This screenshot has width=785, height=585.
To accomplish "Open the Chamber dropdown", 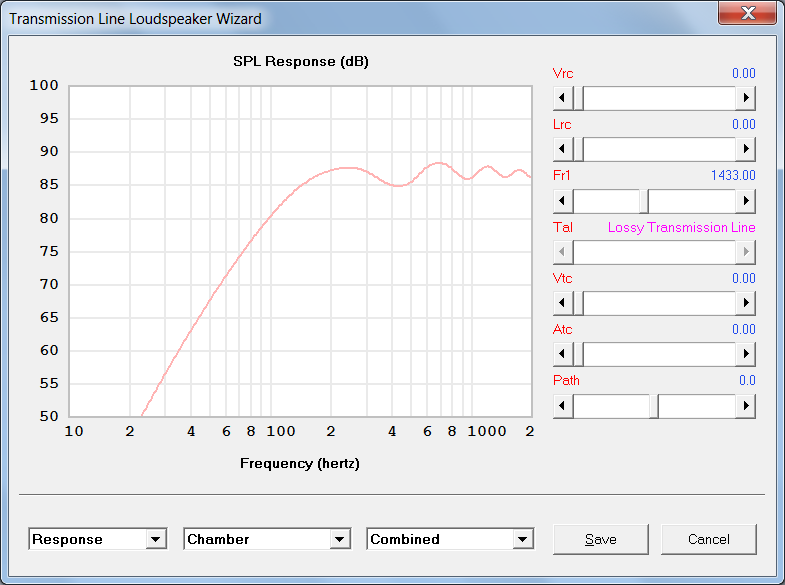I will click(x=267, y=539).
